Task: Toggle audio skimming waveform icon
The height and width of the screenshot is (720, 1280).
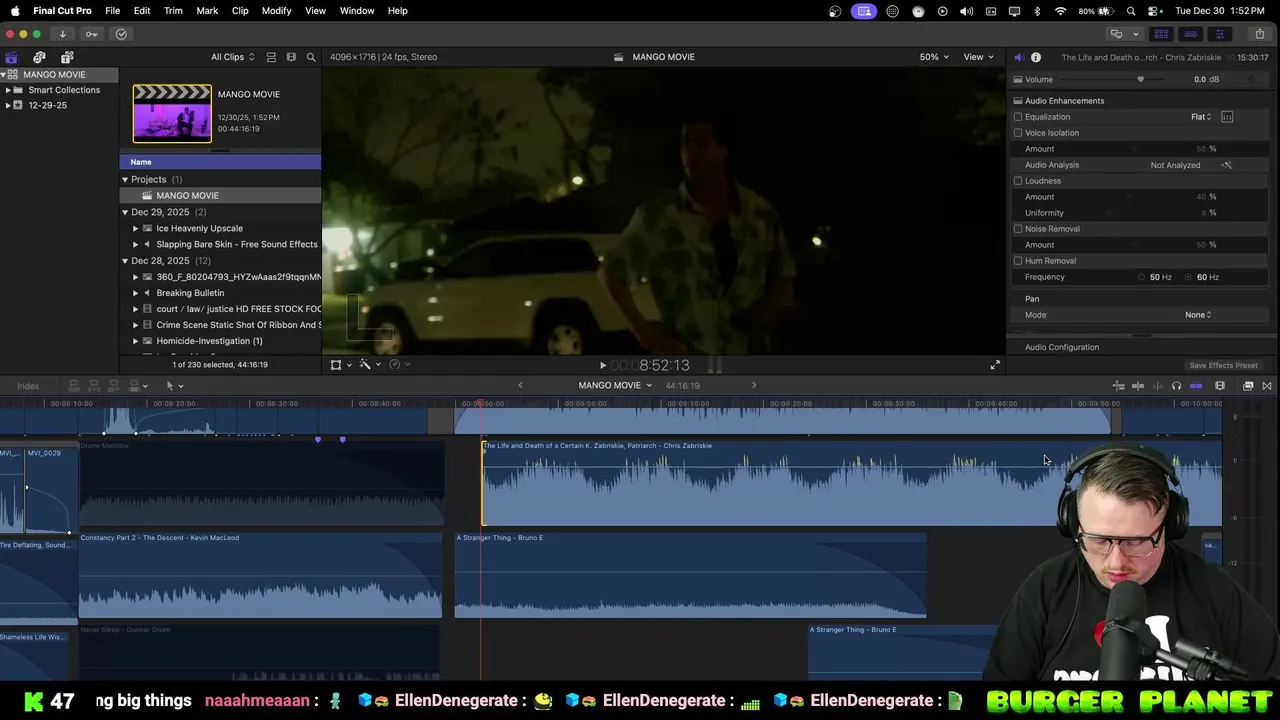Action: click(x=1157, y=386)
